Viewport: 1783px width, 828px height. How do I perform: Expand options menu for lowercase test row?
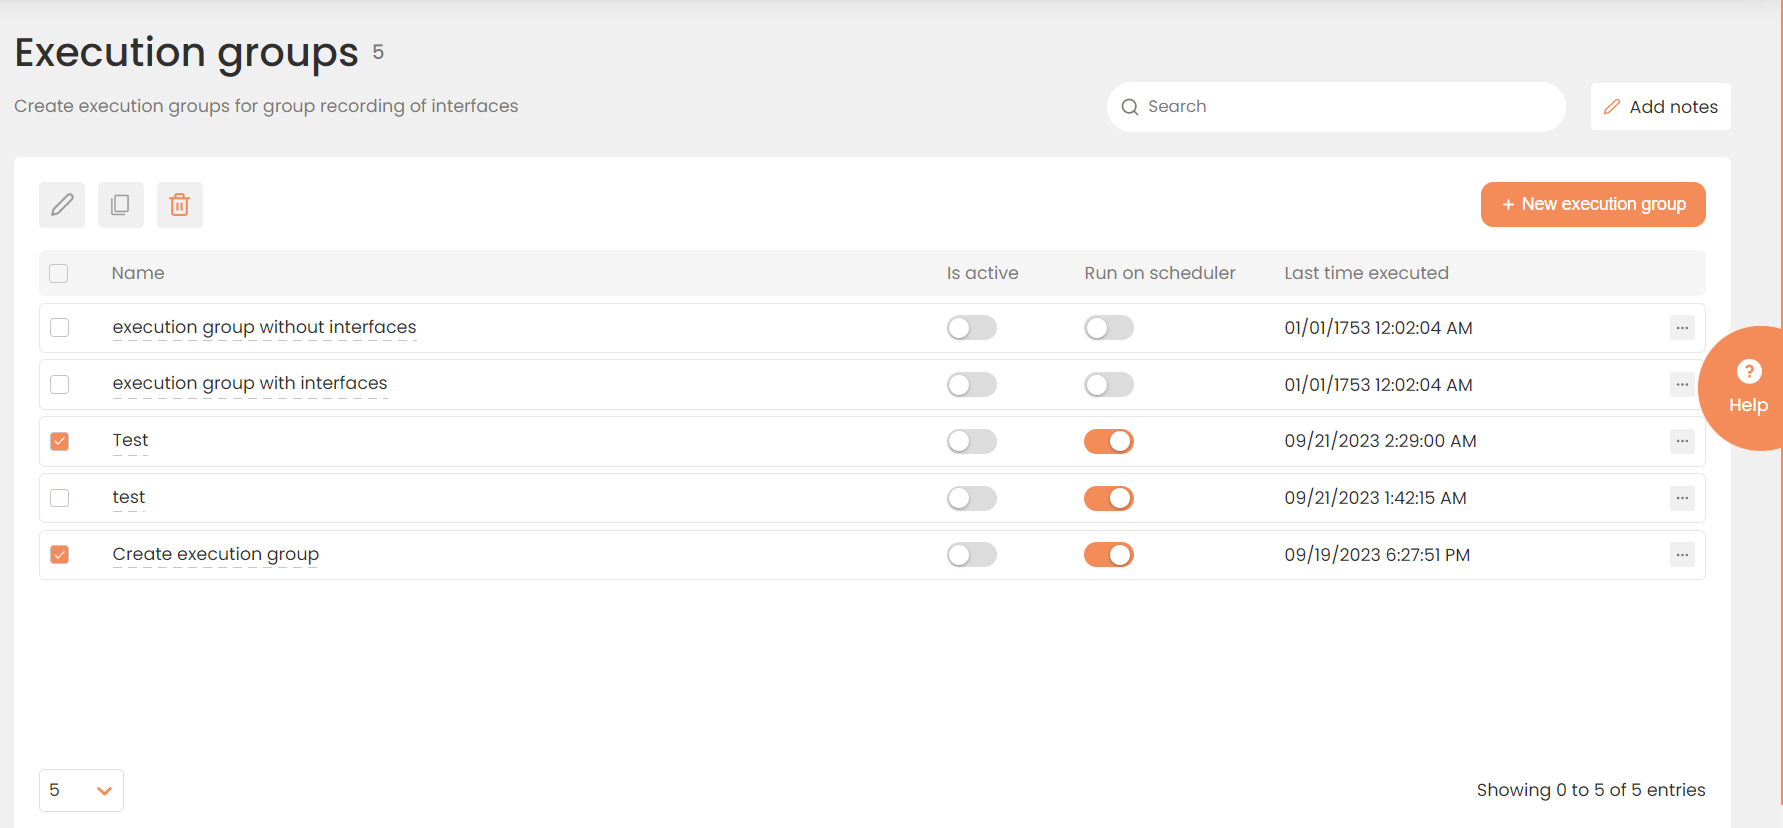tap(1682, 498)
